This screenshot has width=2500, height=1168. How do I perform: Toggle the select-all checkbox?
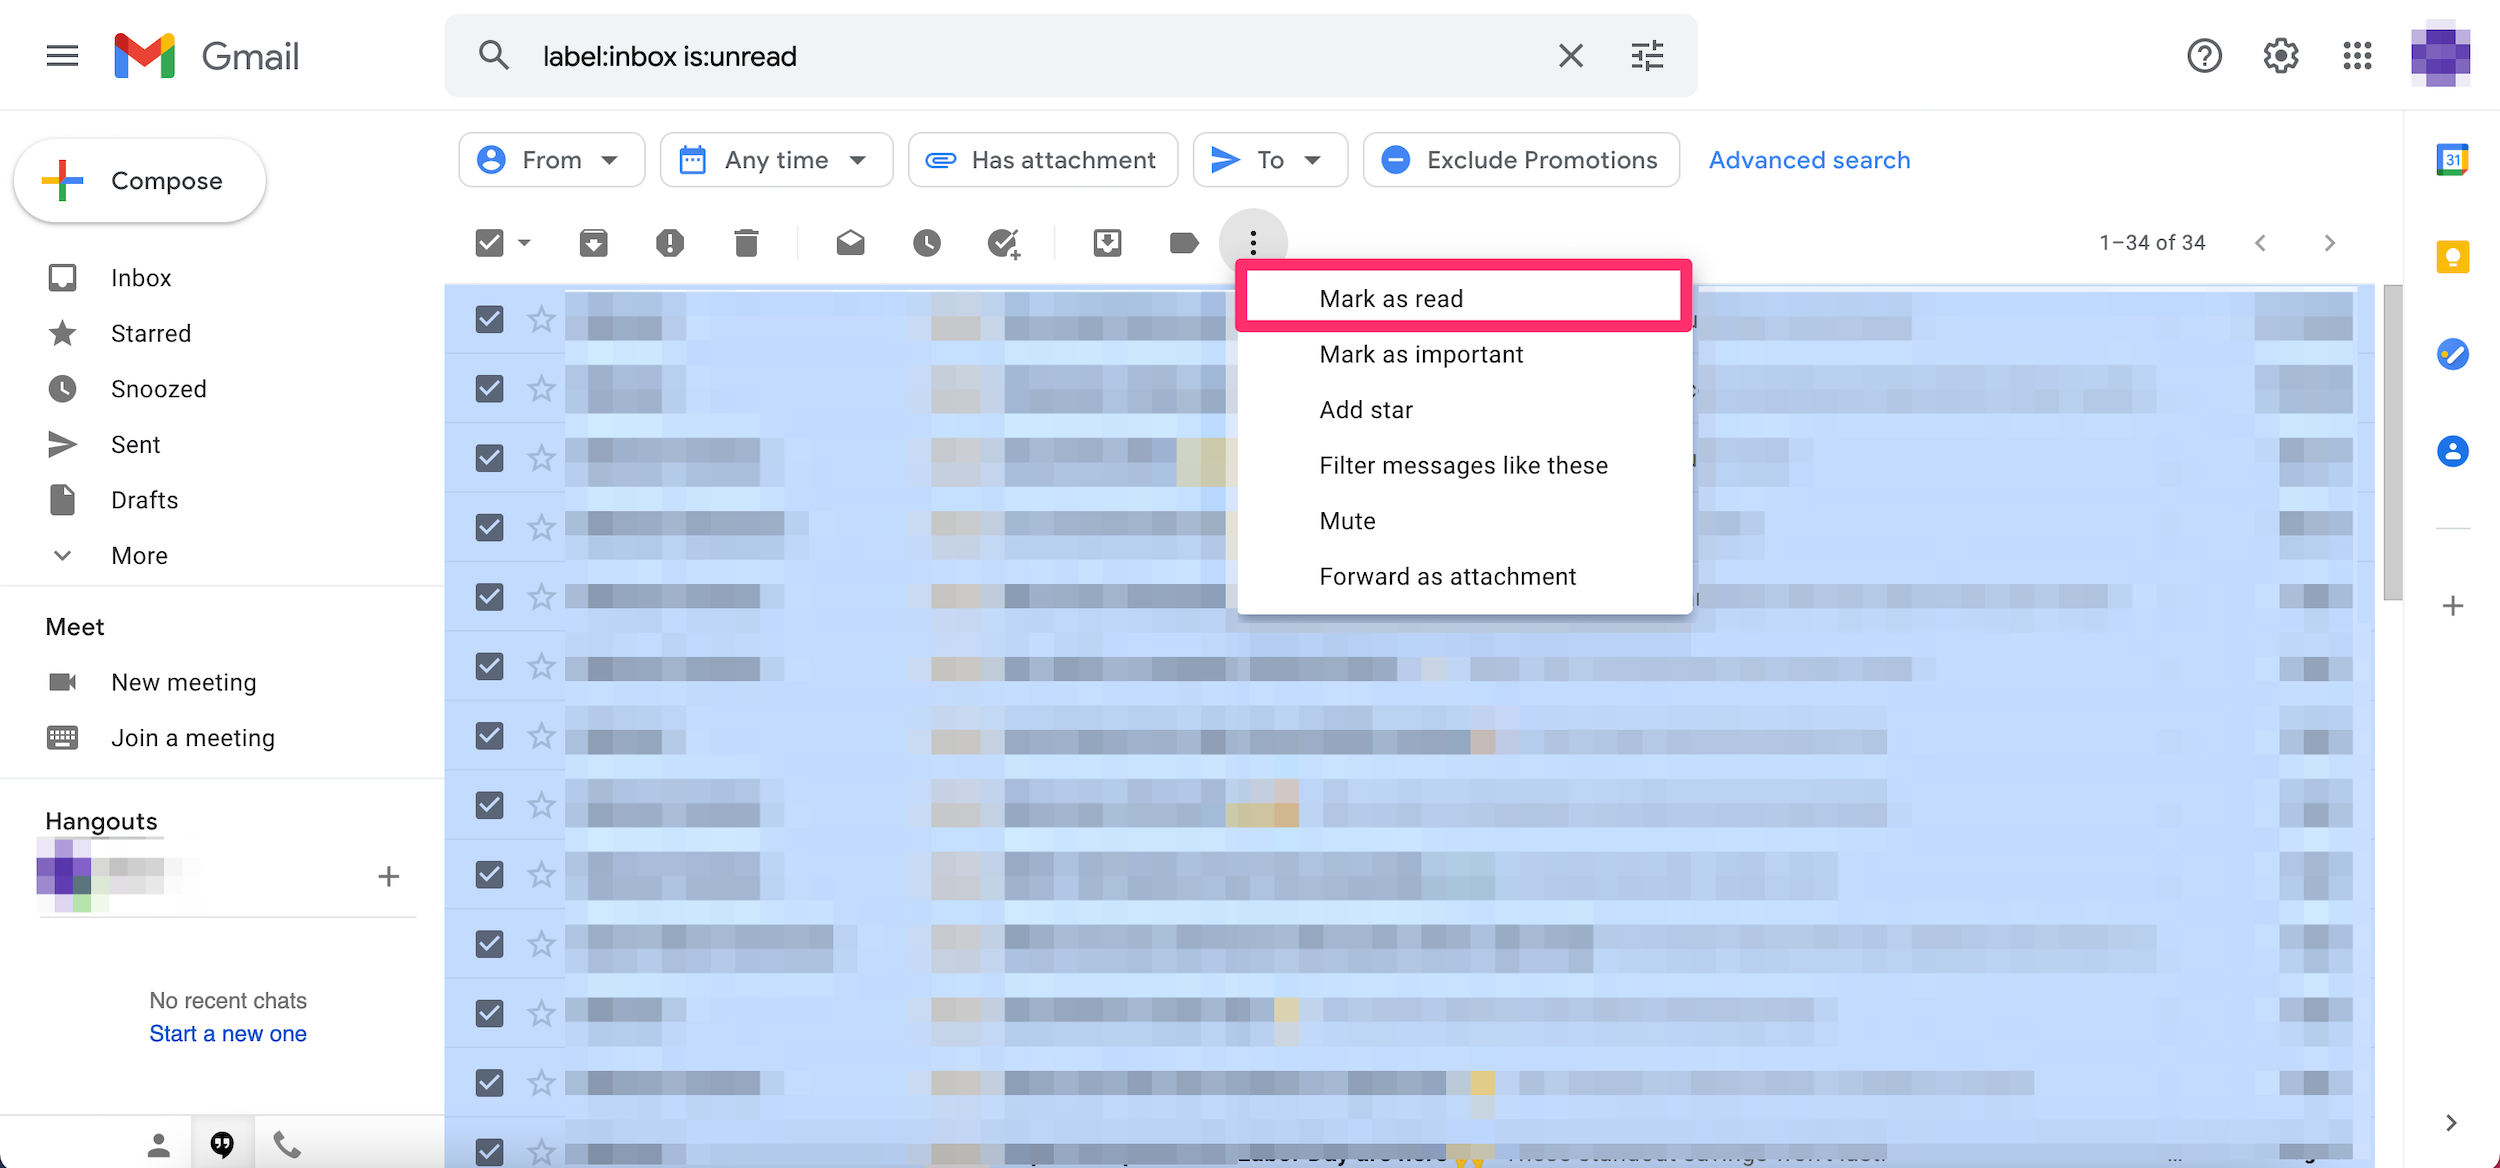tap(491, 242)
